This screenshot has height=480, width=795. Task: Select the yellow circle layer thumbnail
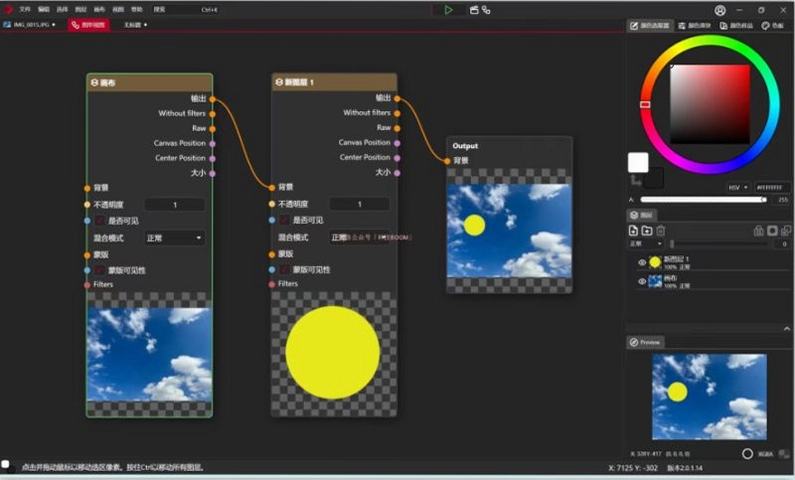[x=655, y=263]
